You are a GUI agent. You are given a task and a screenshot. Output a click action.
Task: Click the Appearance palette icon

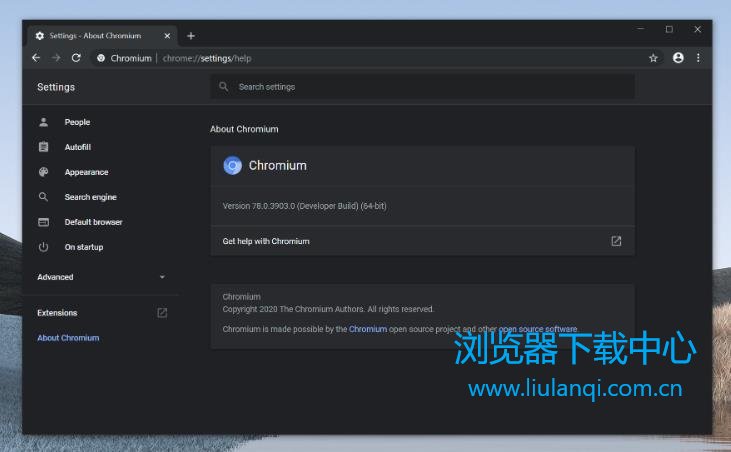pos(43,172)
